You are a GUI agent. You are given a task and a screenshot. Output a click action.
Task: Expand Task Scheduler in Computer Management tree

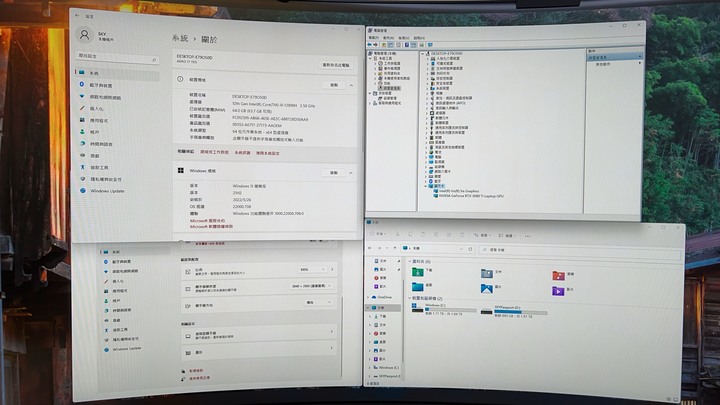375,64
